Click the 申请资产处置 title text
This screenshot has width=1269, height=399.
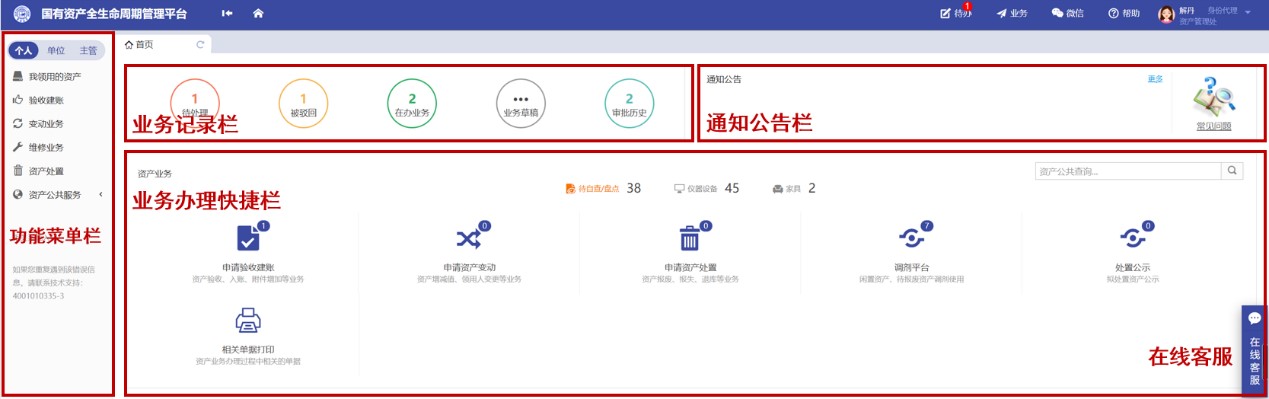(690, 268)
